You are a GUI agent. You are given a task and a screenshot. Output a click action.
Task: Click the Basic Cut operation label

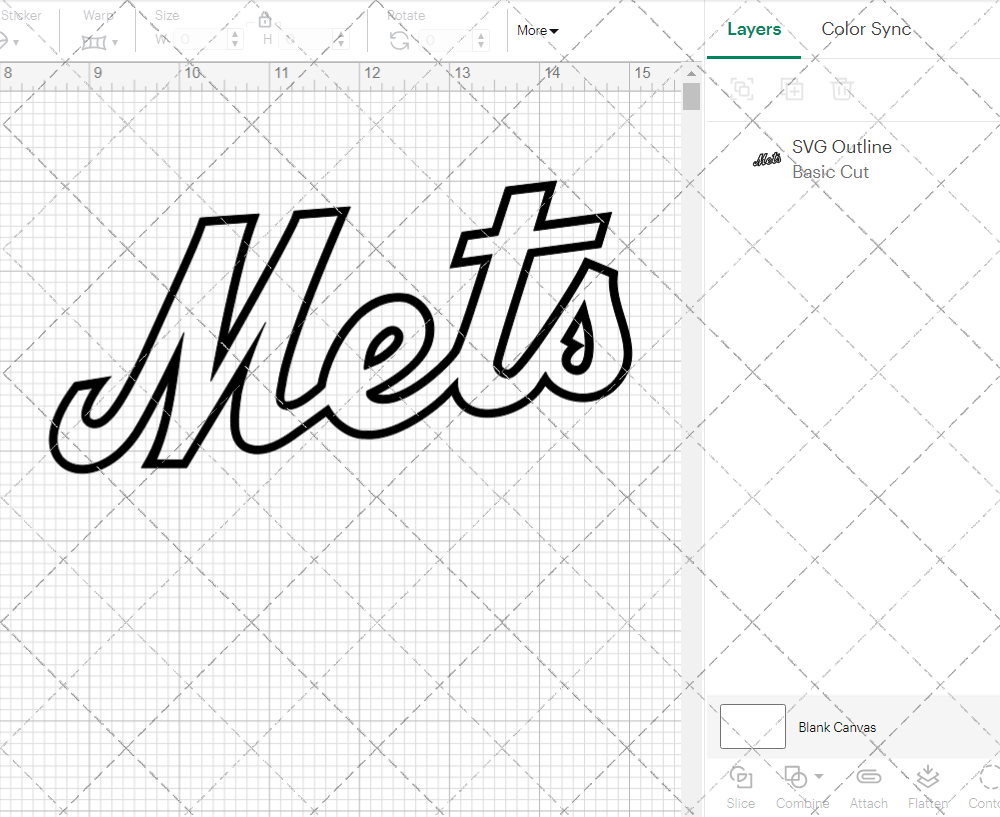830,172
